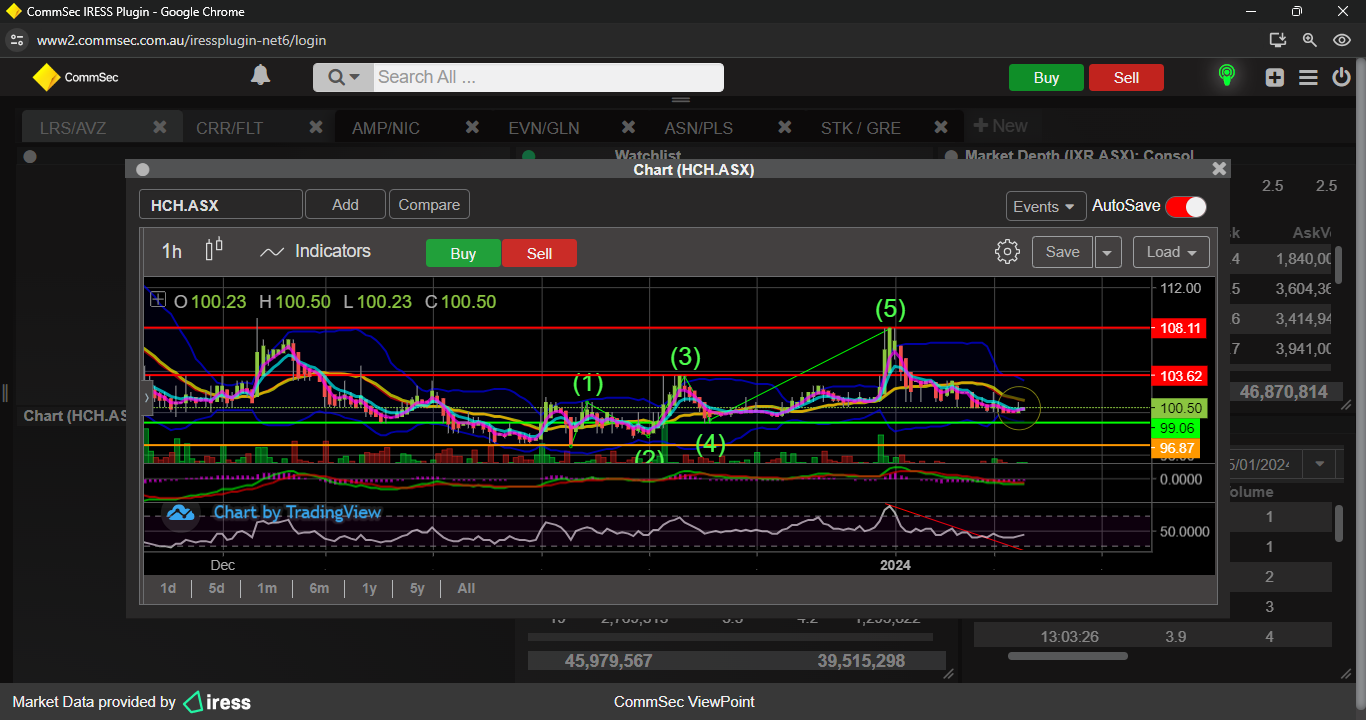Click the chart toolbar Buy button
This screenshot has width=1366, height=720.
(463, 253)
